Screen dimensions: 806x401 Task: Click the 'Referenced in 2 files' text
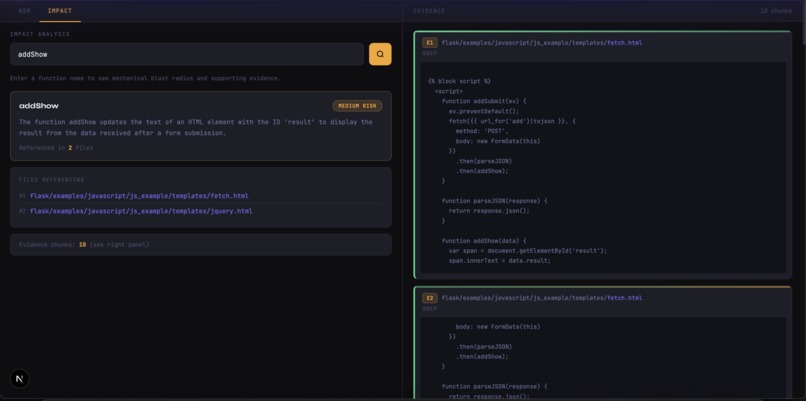click(56, 148)
